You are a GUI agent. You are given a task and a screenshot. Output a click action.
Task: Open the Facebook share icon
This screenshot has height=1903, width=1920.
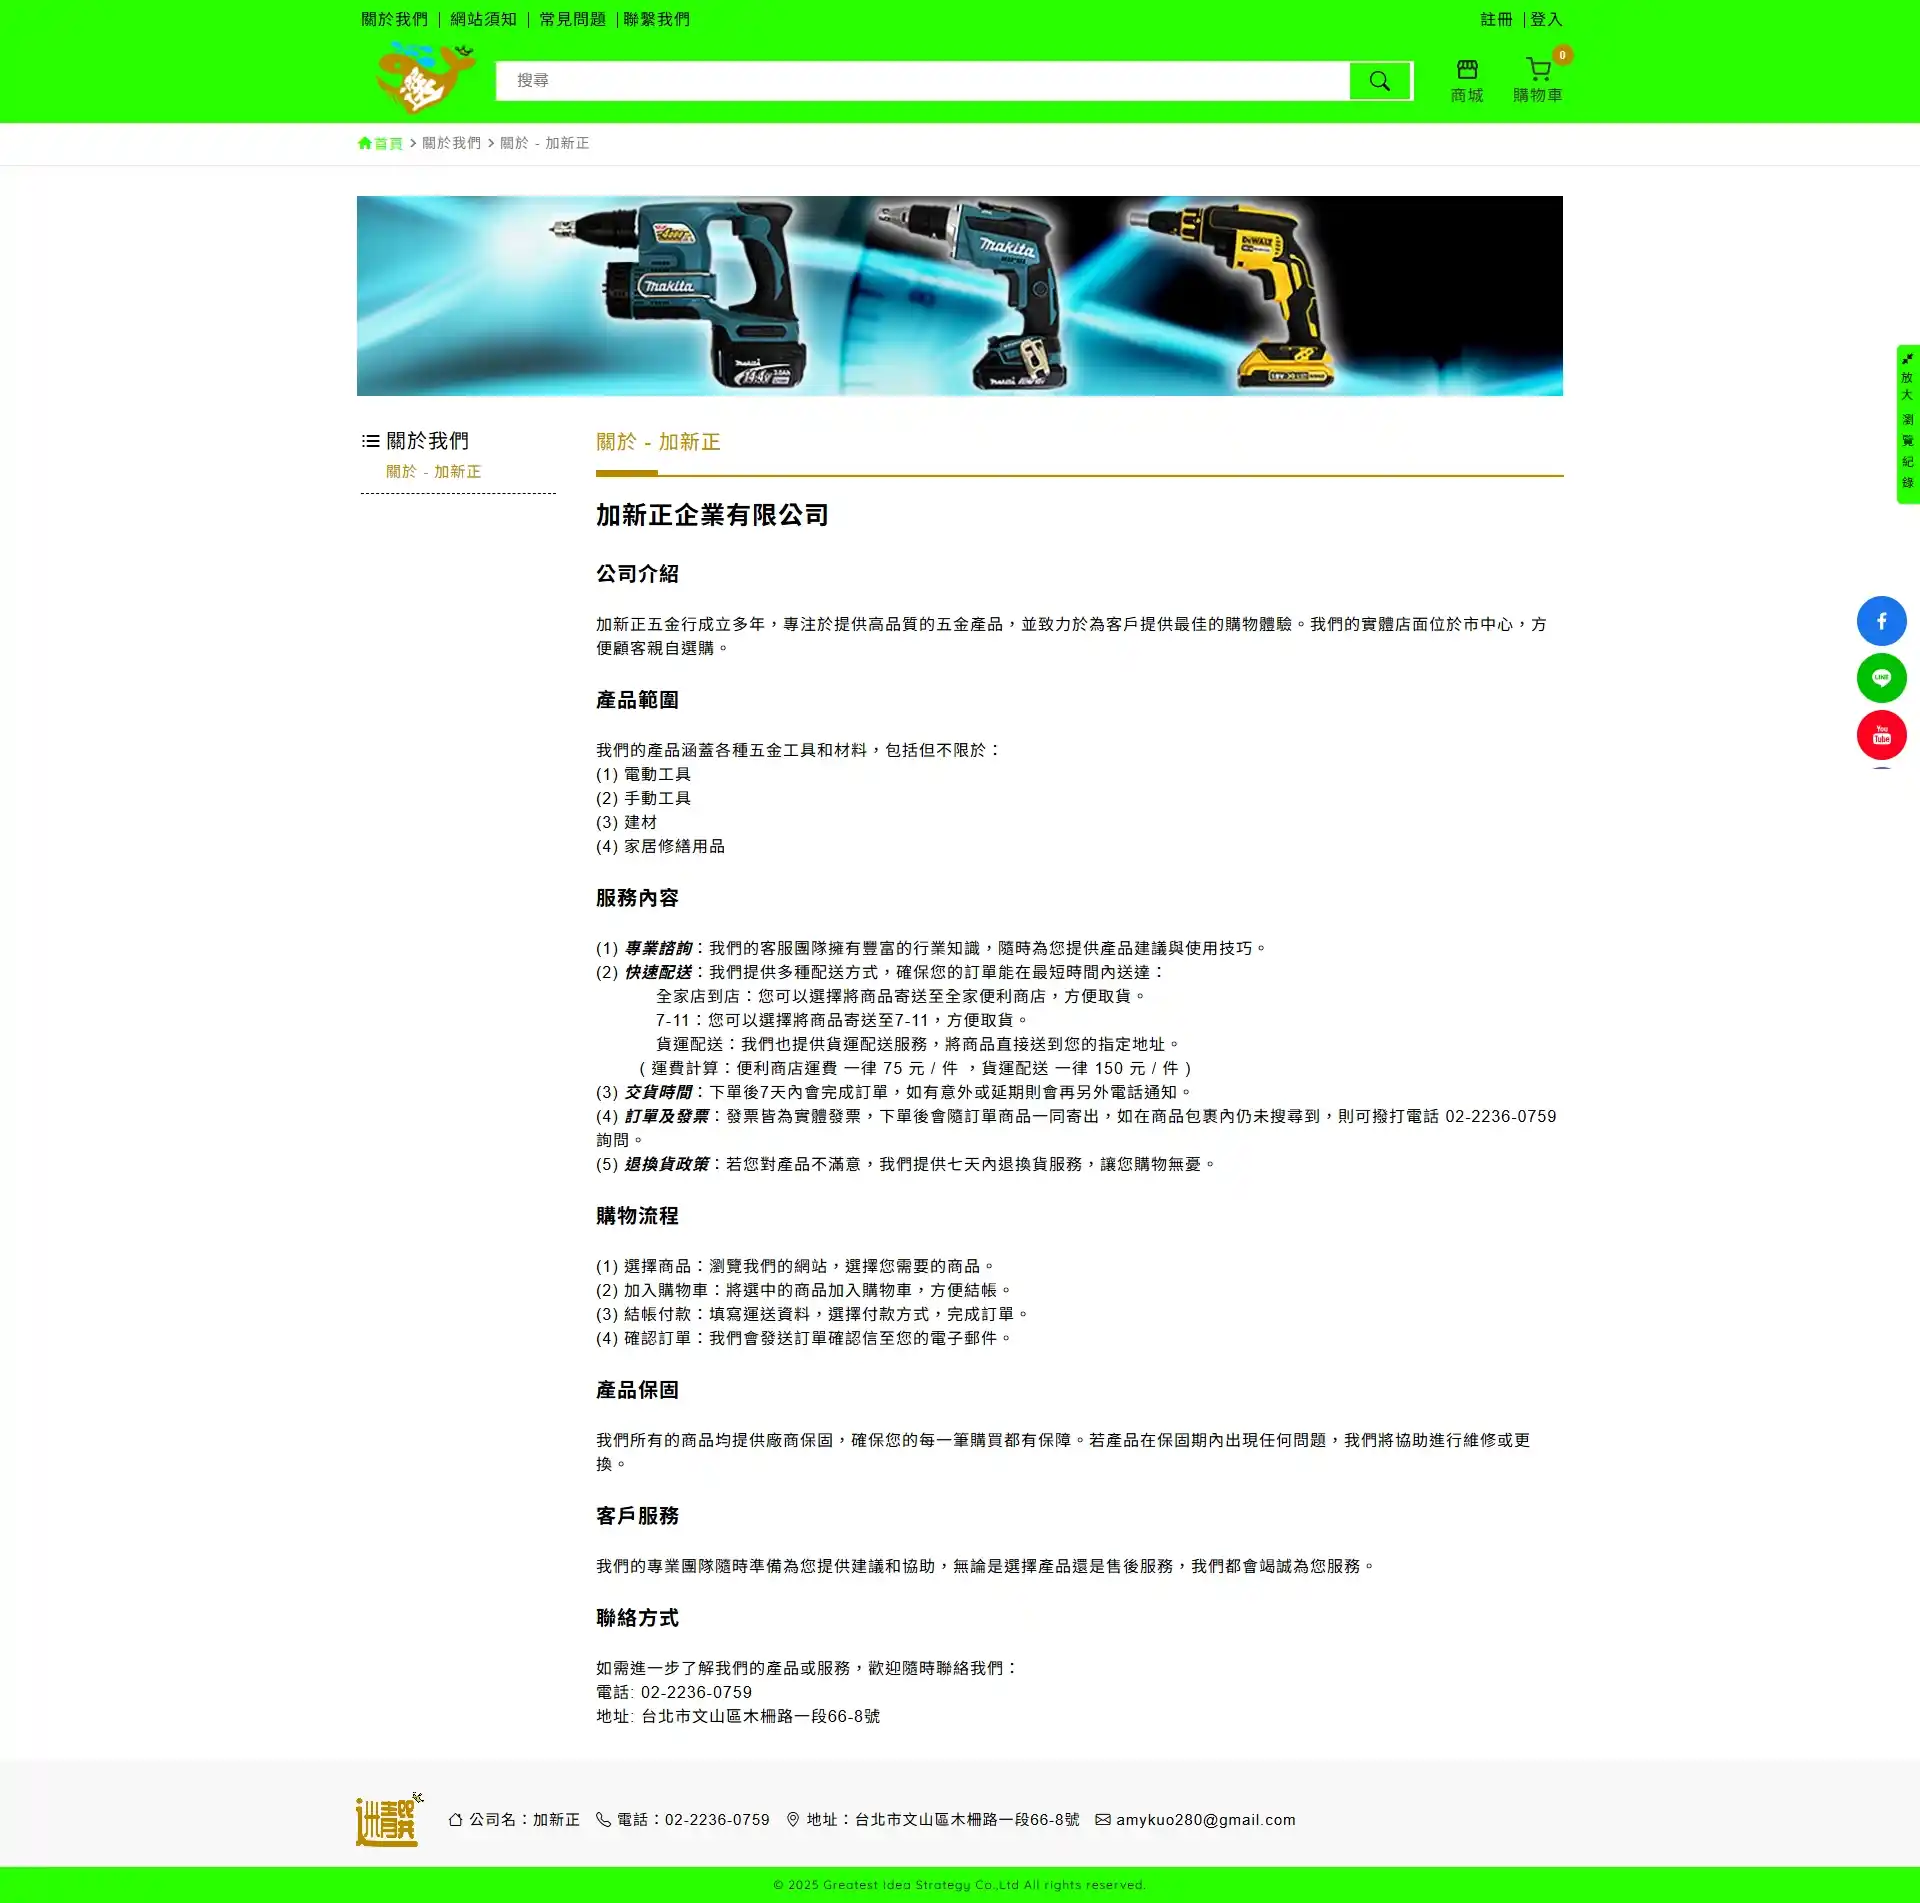1881,620
